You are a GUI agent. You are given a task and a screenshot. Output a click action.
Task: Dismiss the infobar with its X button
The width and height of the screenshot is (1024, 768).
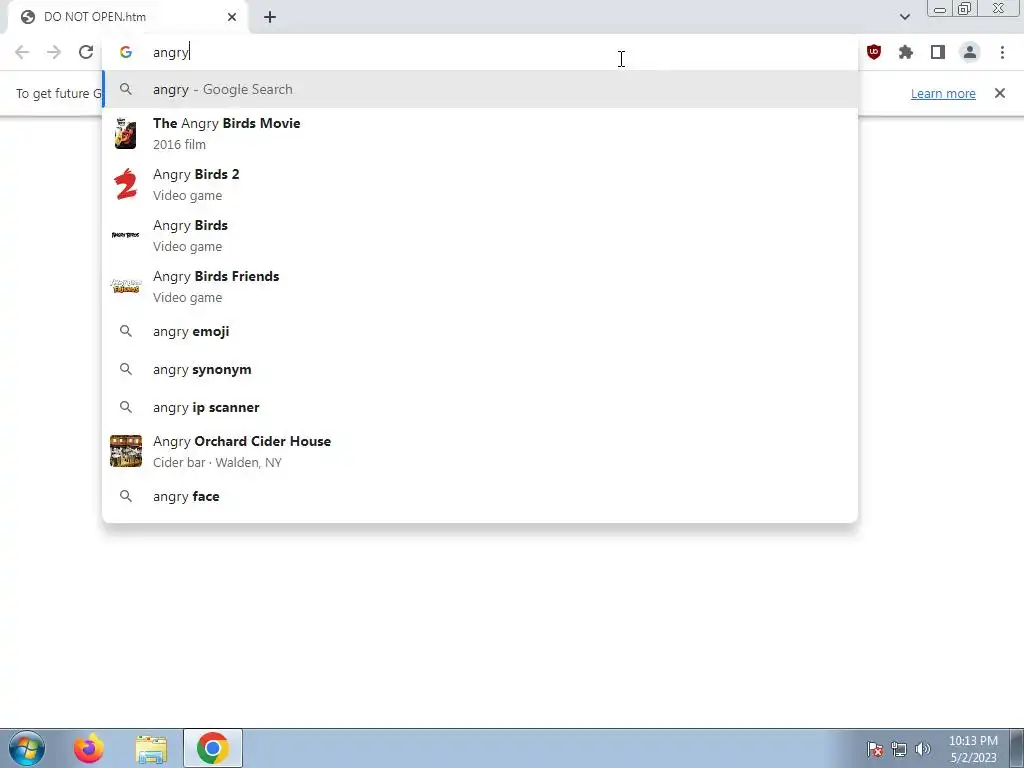click(1000, 93)
